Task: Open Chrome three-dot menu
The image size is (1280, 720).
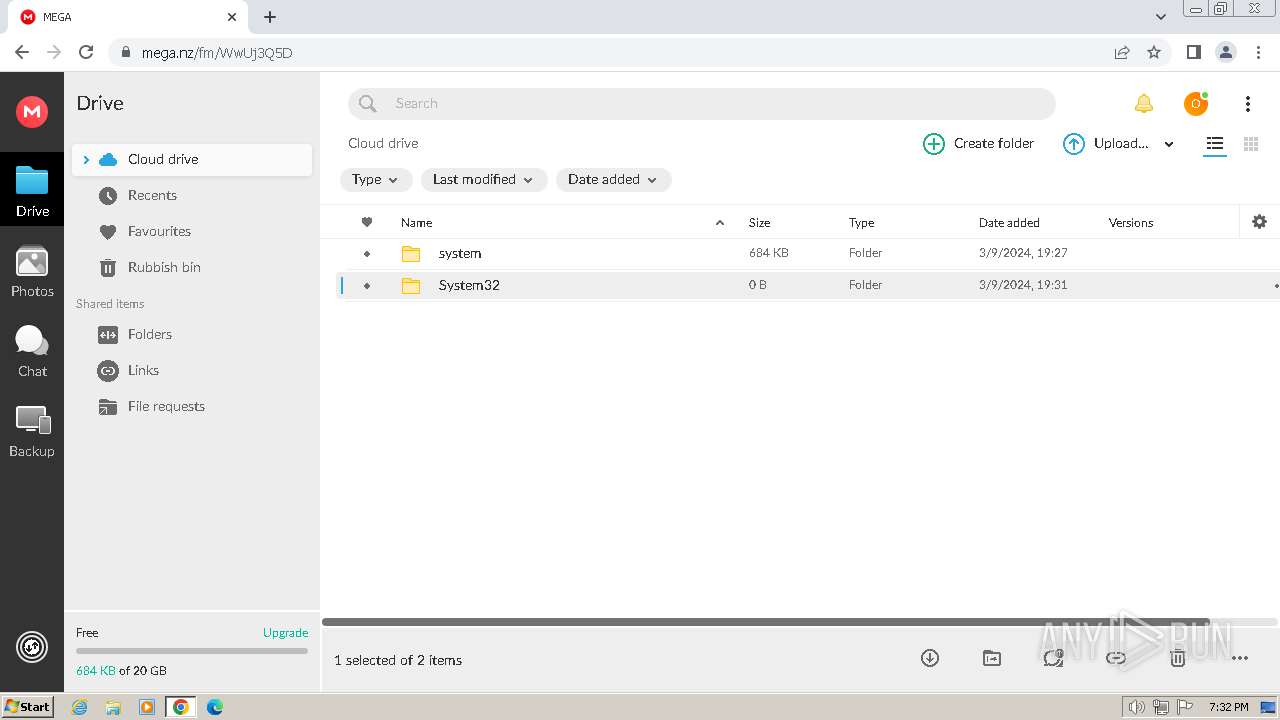Action: coord(1258,52)
